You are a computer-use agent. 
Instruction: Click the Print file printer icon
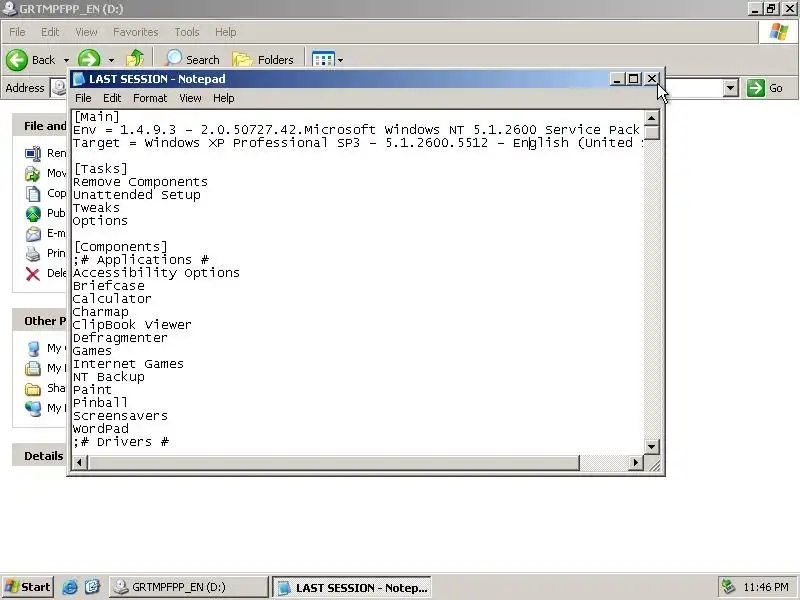point(33,253)
